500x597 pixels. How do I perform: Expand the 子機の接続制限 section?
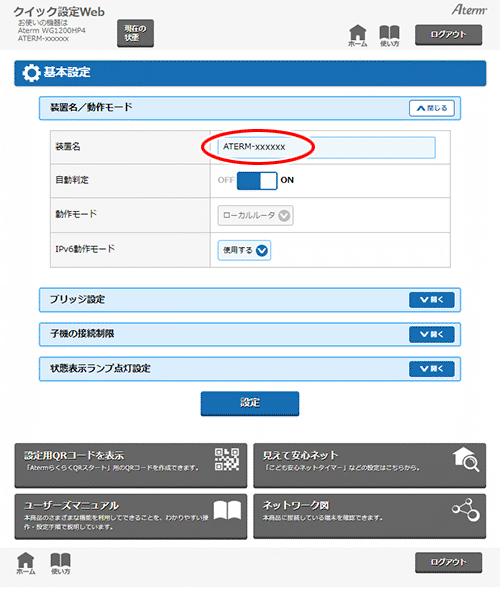pyautogui.click(x=431, y=334)
